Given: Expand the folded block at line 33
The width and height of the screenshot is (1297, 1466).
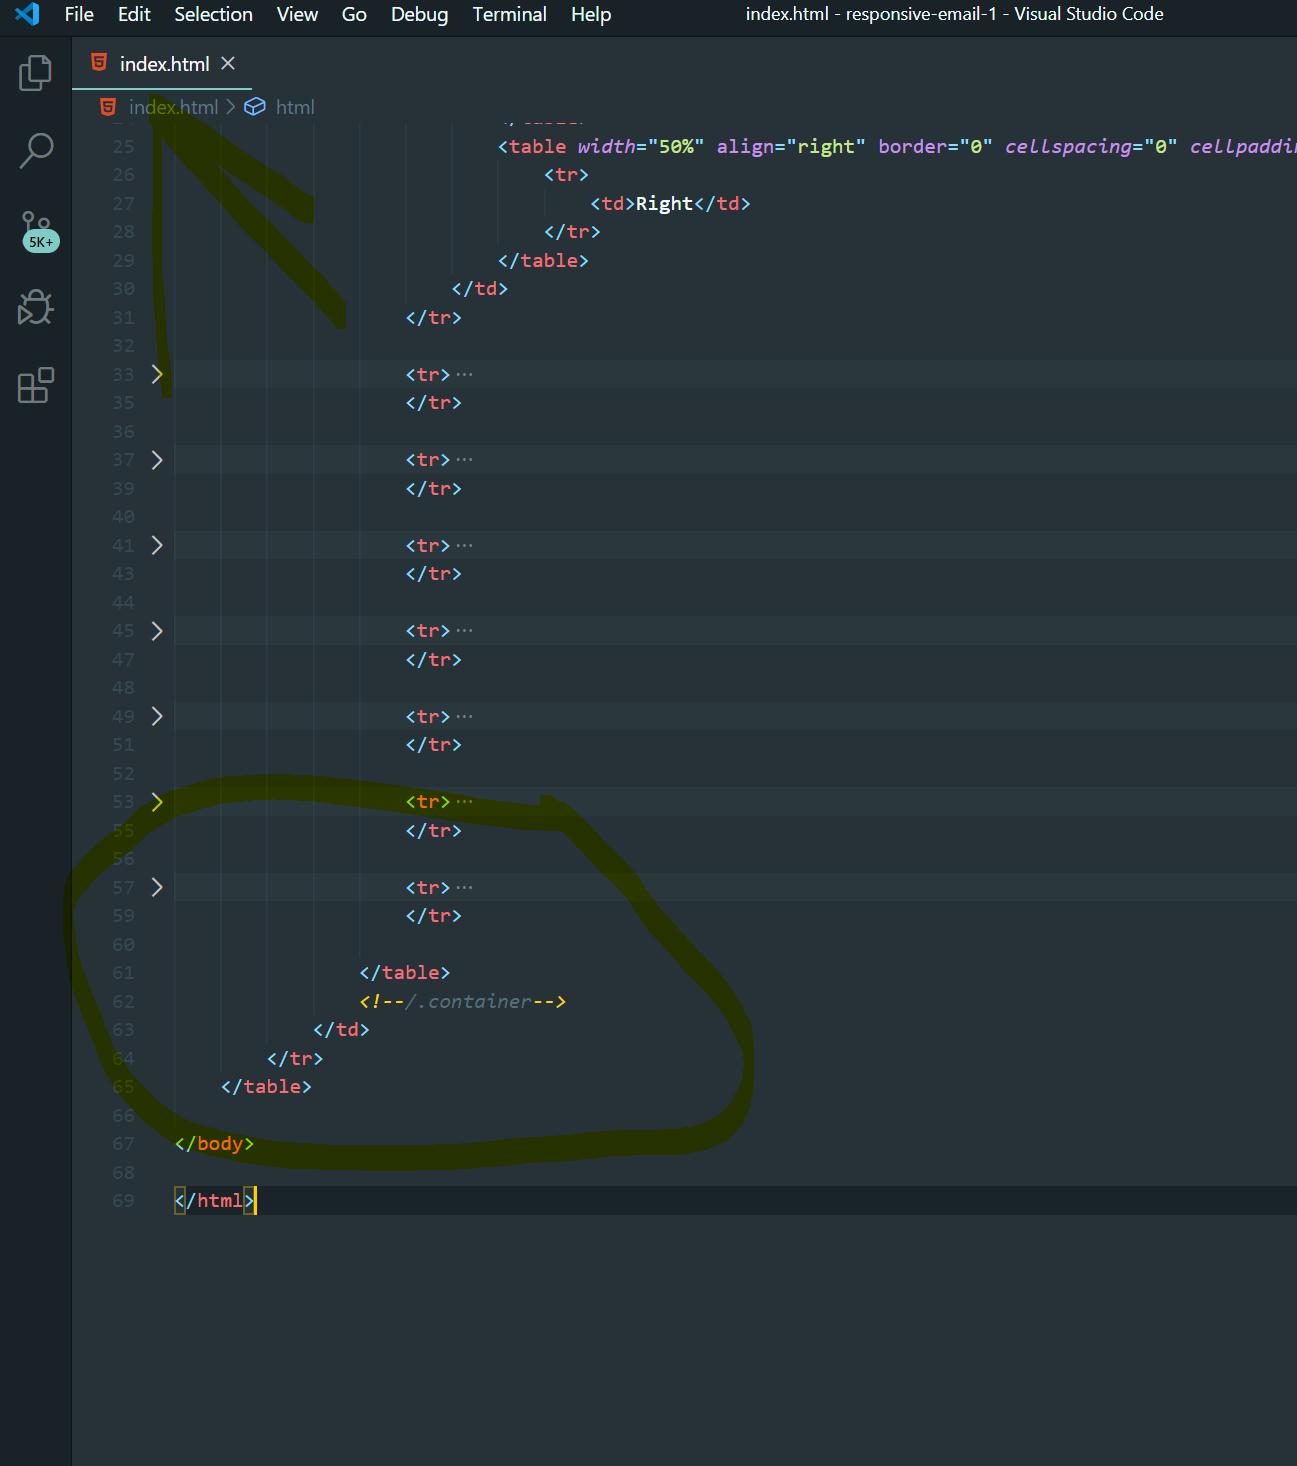Looking at the screenshot, I should click(157, 374).
